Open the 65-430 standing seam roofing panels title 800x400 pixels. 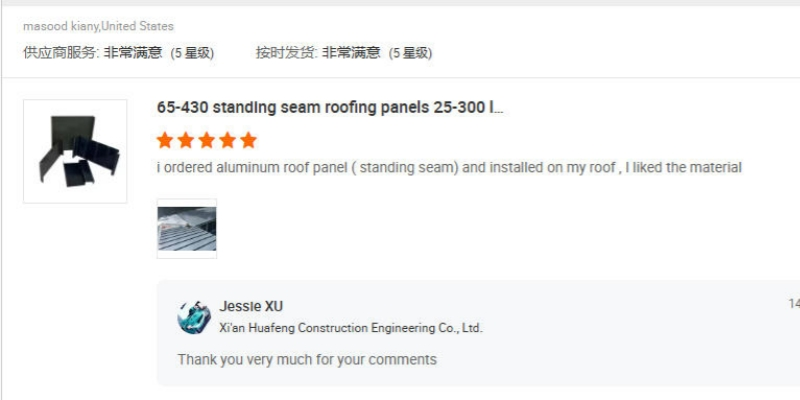[330, 108]
